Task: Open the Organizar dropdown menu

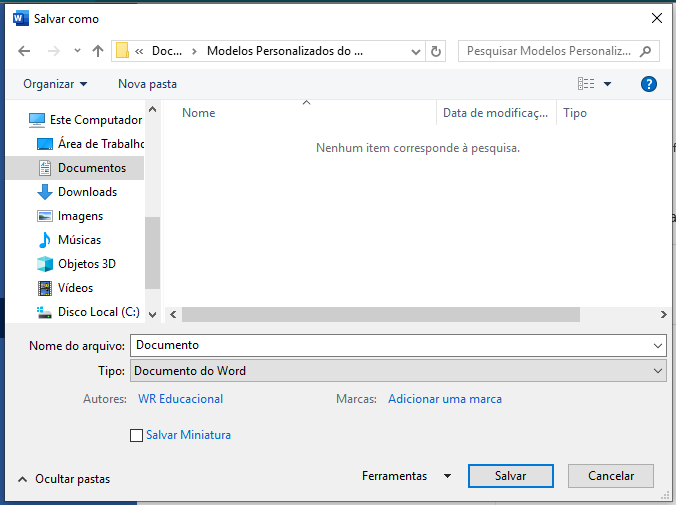Action: click(x=55, y=84)
